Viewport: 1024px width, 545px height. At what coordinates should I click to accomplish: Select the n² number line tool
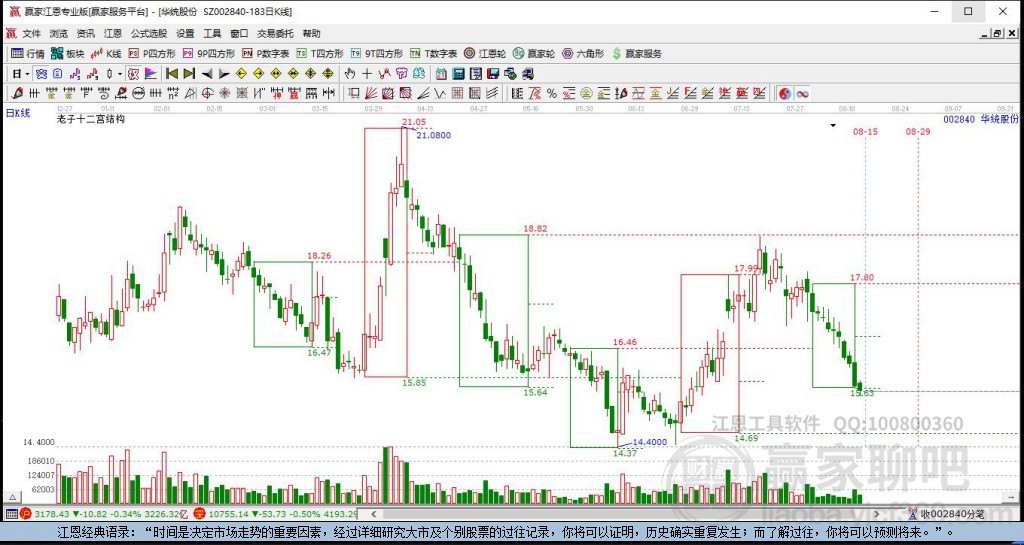pos(173,93)
